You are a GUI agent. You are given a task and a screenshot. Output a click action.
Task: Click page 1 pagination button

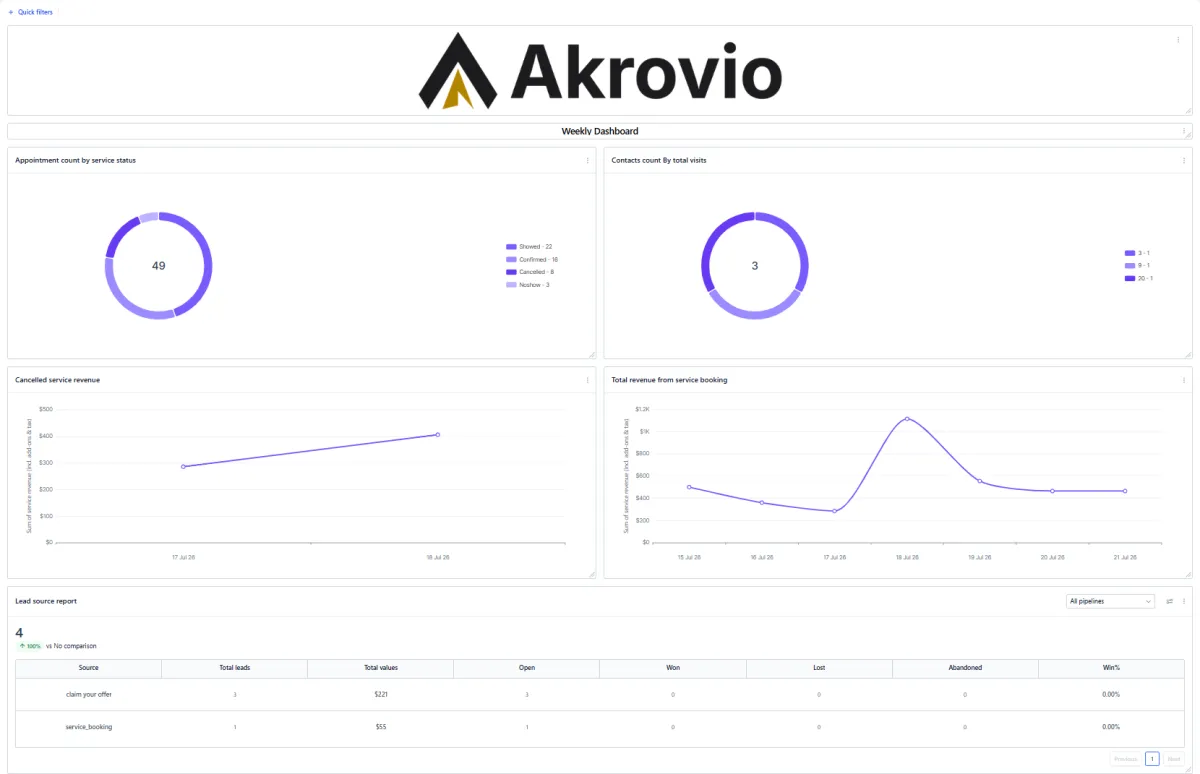click(1152, 759)
